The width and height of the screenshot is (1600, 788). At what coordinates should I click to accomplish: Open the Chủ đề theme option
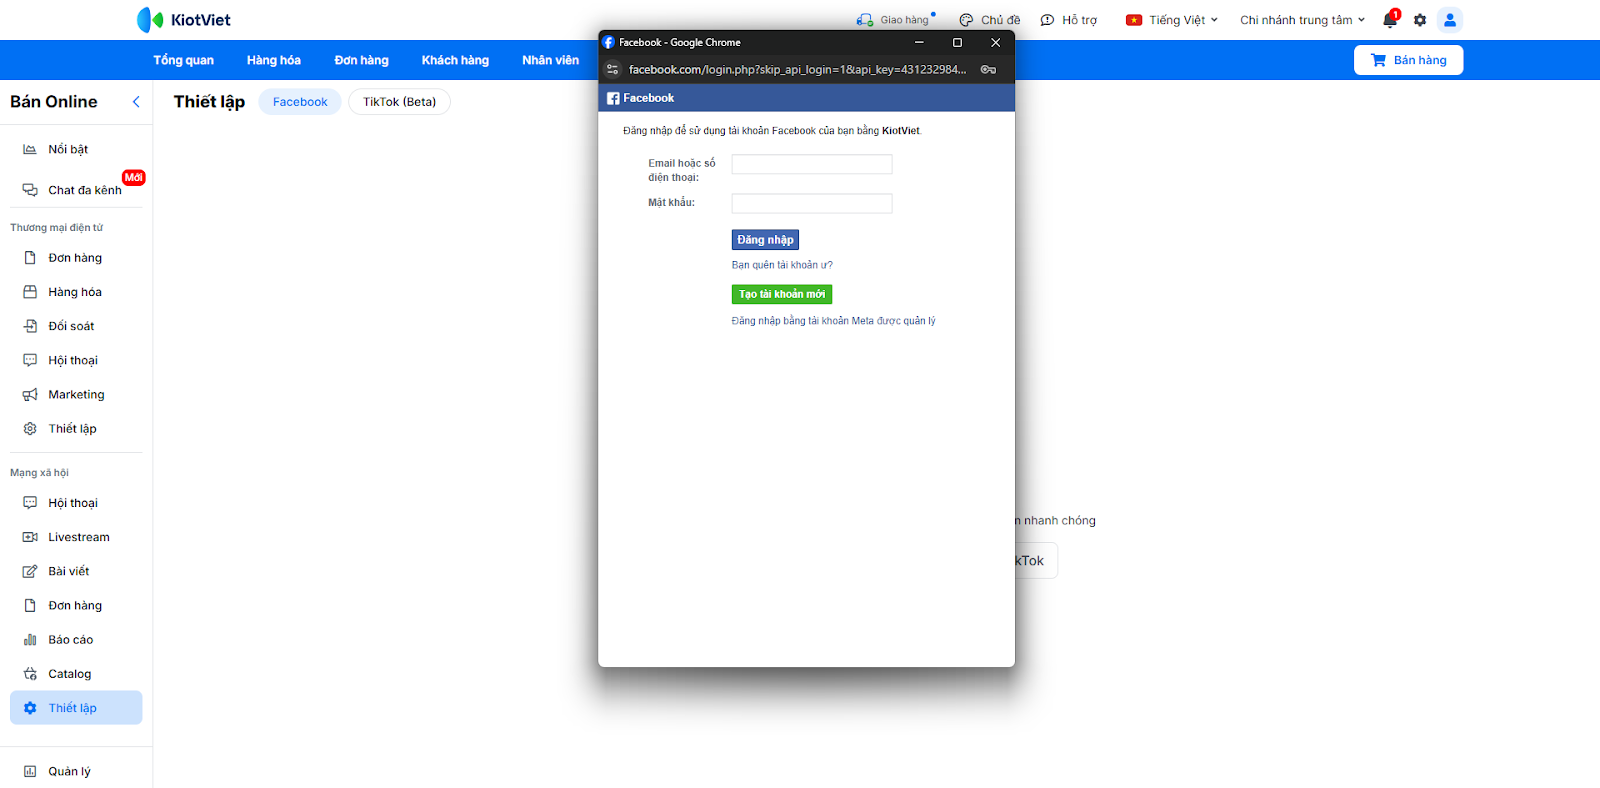point(989,20)
